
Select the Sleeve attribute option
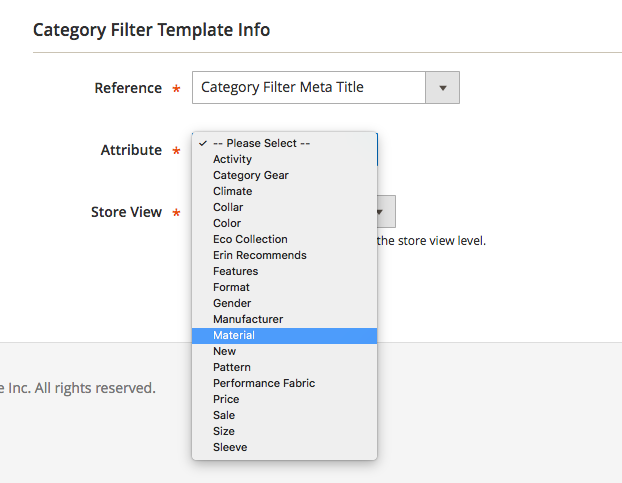[x=230, y=447]
